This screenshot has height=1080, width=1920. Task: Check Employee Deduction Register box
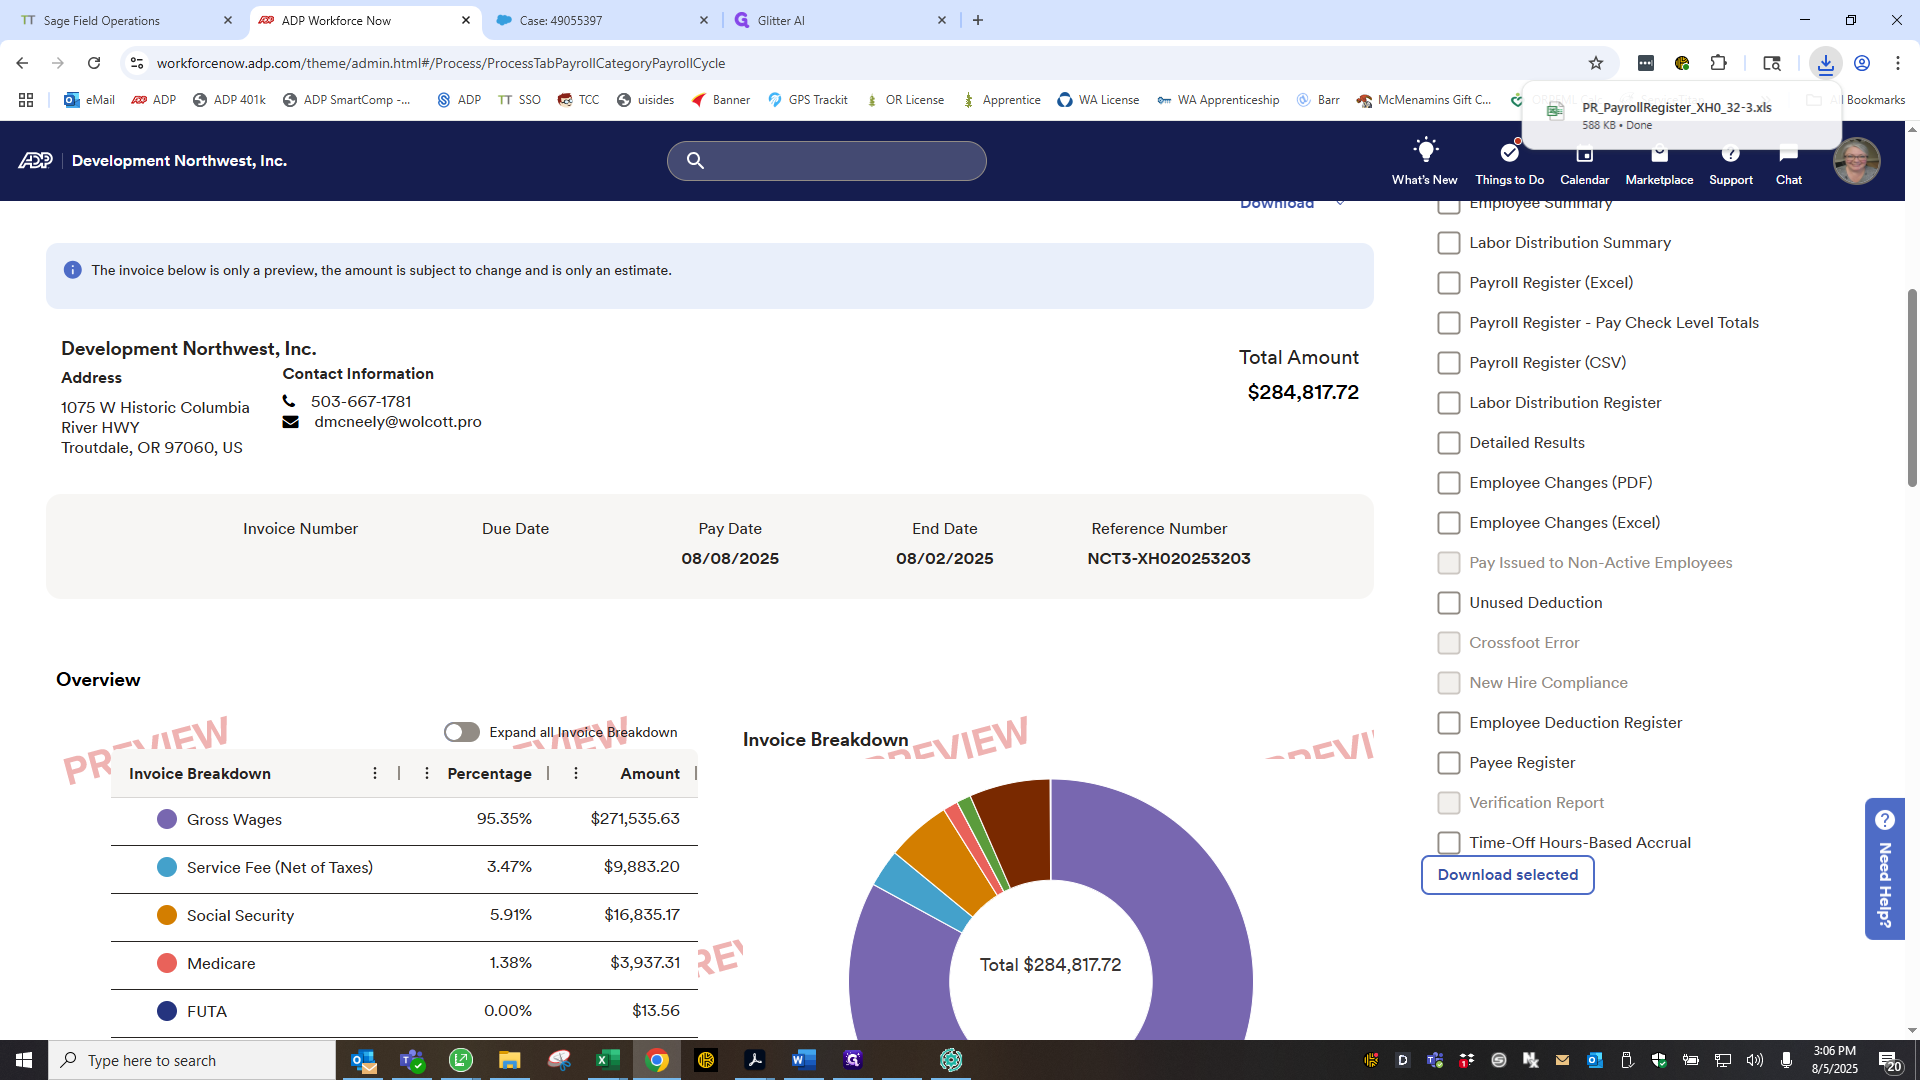[1448, 723]
